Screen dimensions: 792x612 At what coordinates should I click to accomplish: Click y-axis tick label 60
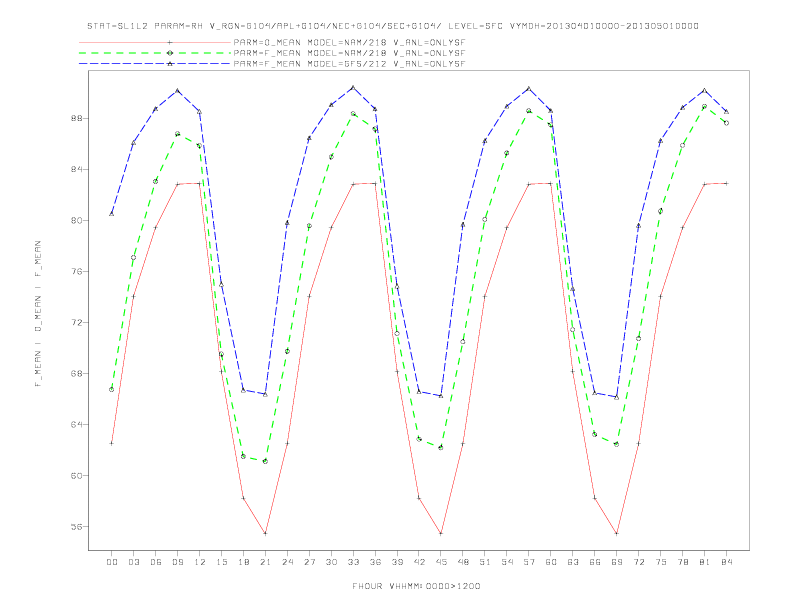coord(77,476)
